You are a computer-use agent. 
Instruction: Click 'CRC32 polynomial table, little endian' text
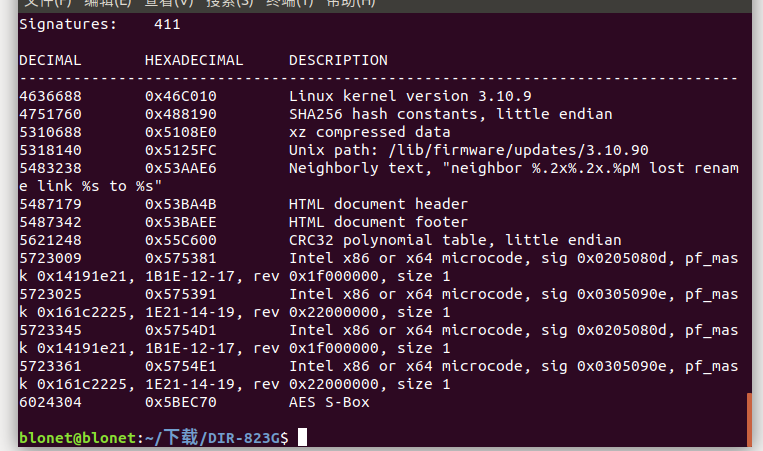click(455, 240)
